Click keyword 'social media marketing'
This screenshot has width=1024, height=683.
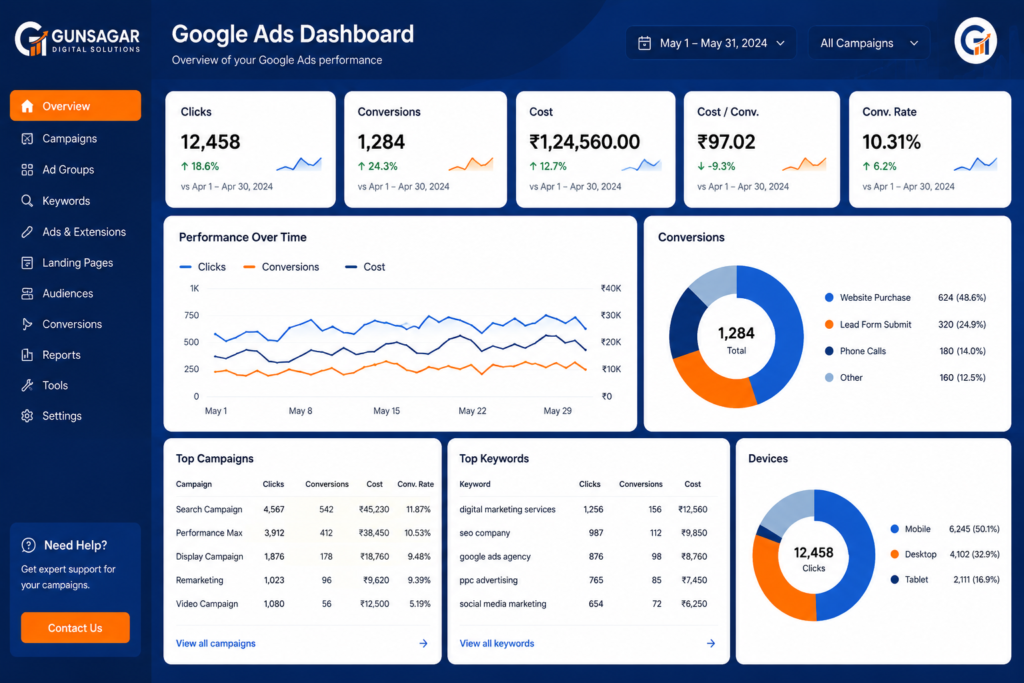(x=503, y=603)
